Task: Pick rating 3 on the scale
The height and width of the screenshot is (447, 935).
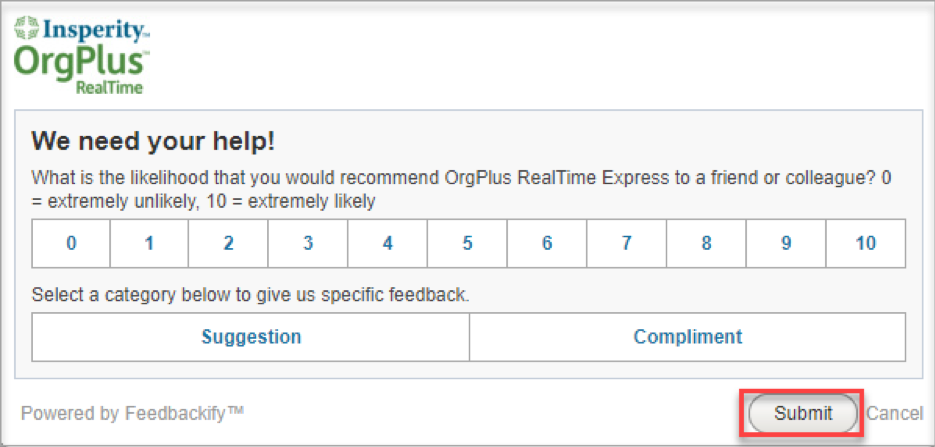Action: pos(308,243)
